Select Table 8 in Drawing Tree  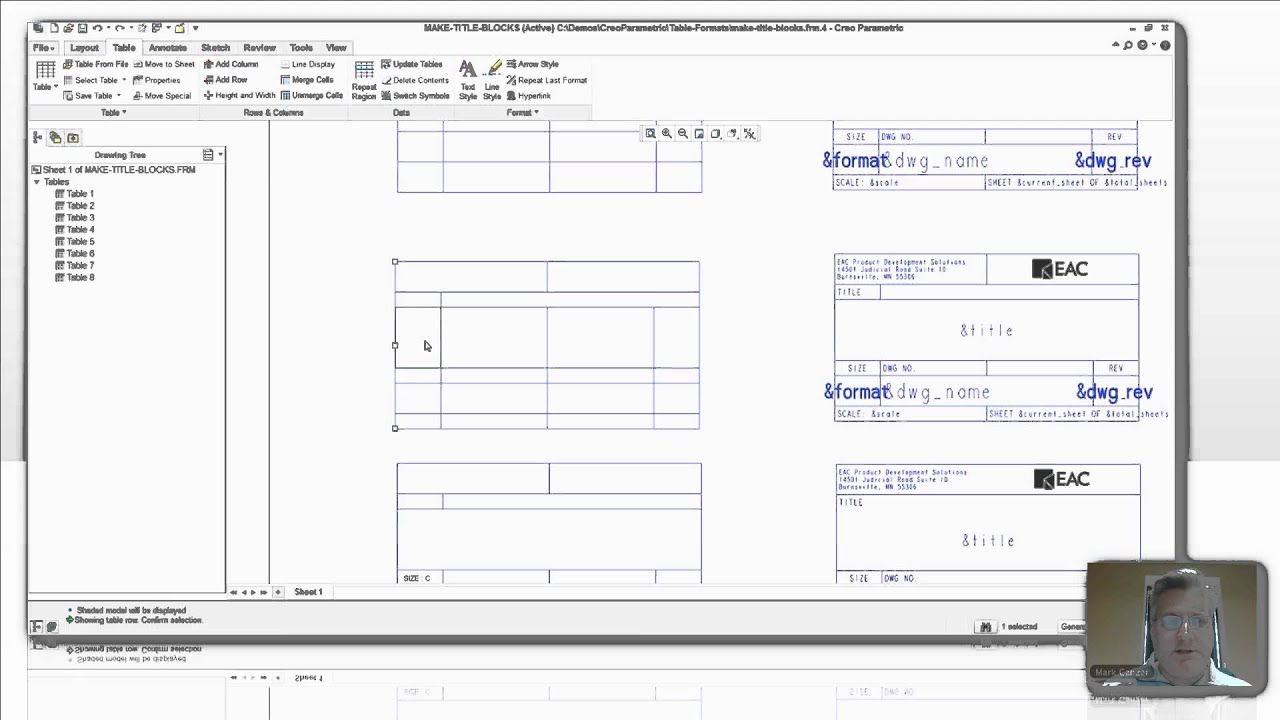(75, 278)
